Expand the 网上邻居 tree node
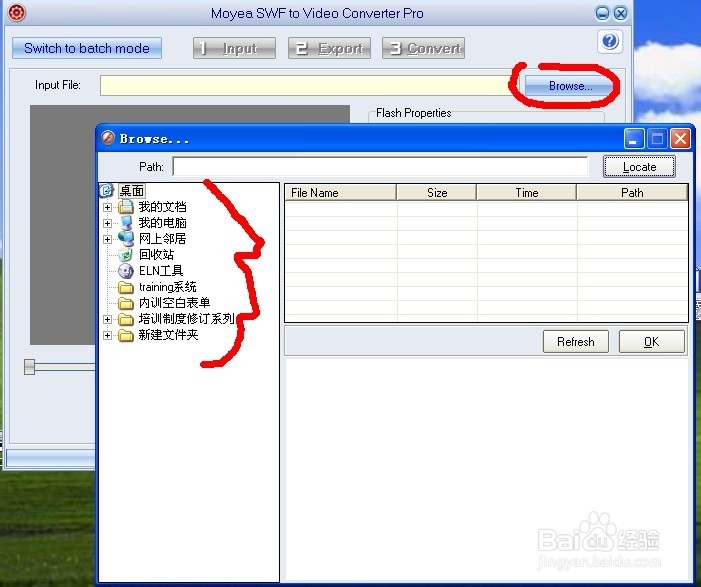This screenshot has width=701, height=587. (107, 239)
